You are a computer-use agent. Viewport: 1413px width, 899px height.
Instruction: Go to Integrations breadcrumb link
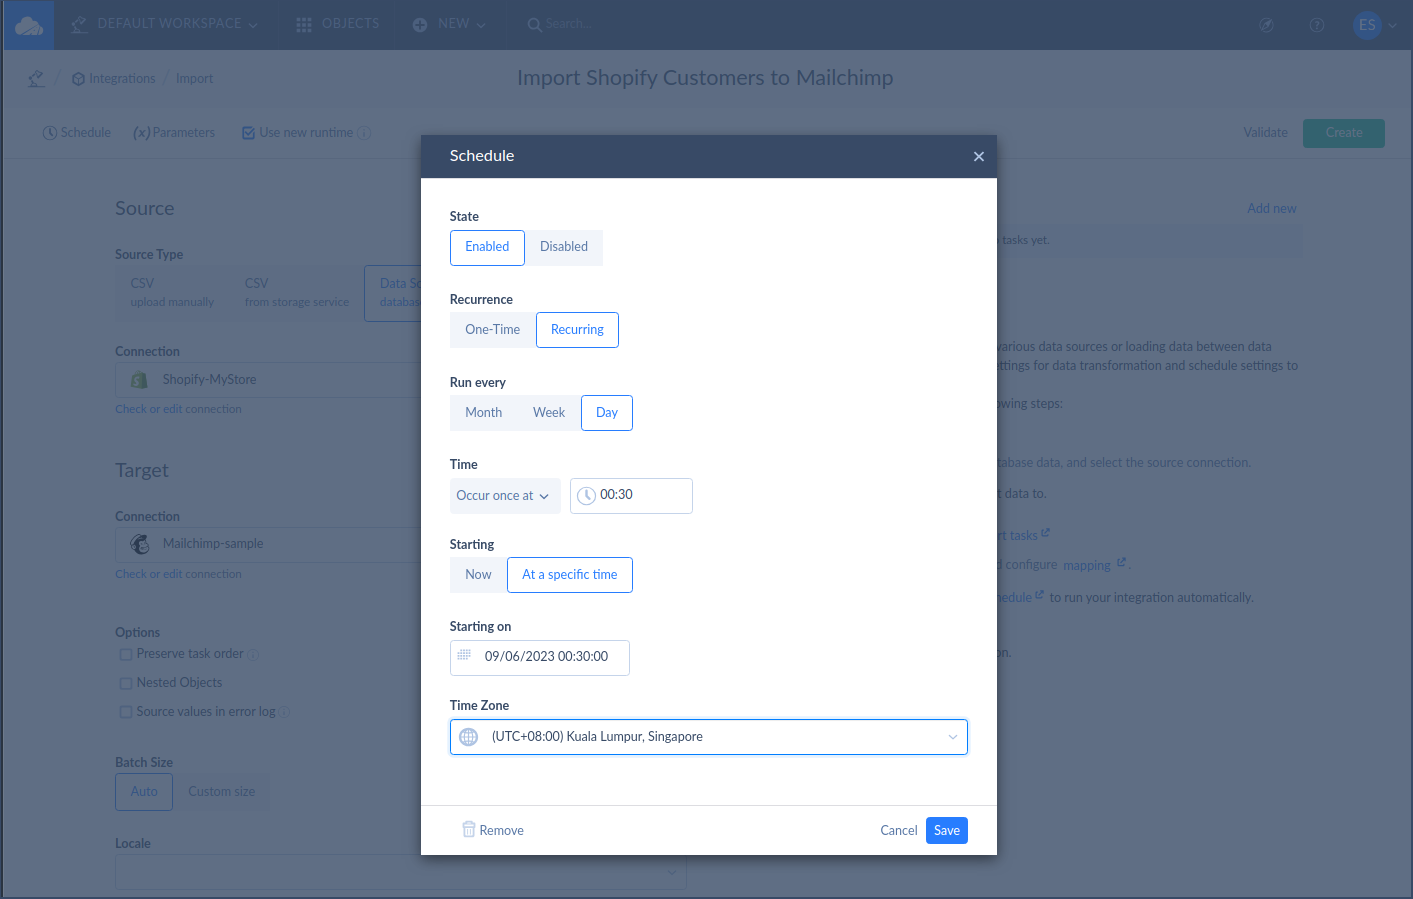click(x=114, y=79)
